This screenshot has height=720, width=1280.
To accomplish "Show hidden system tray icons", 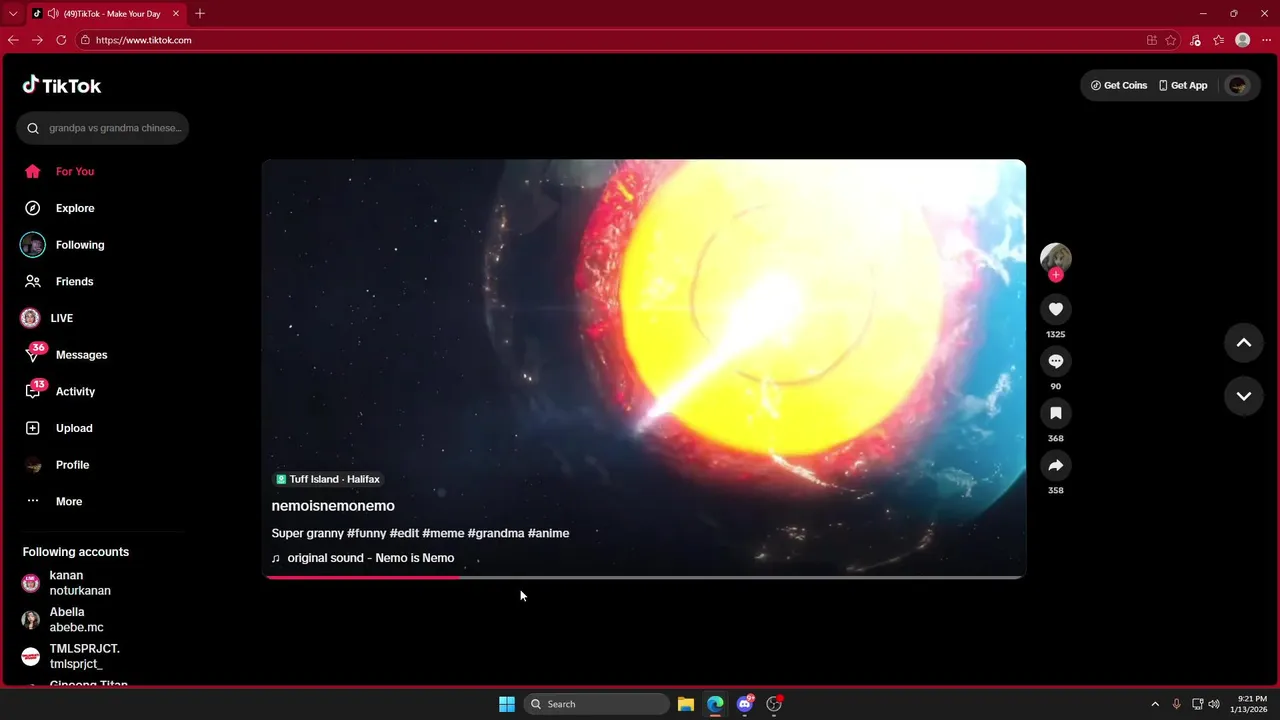I will (1155, 704).
